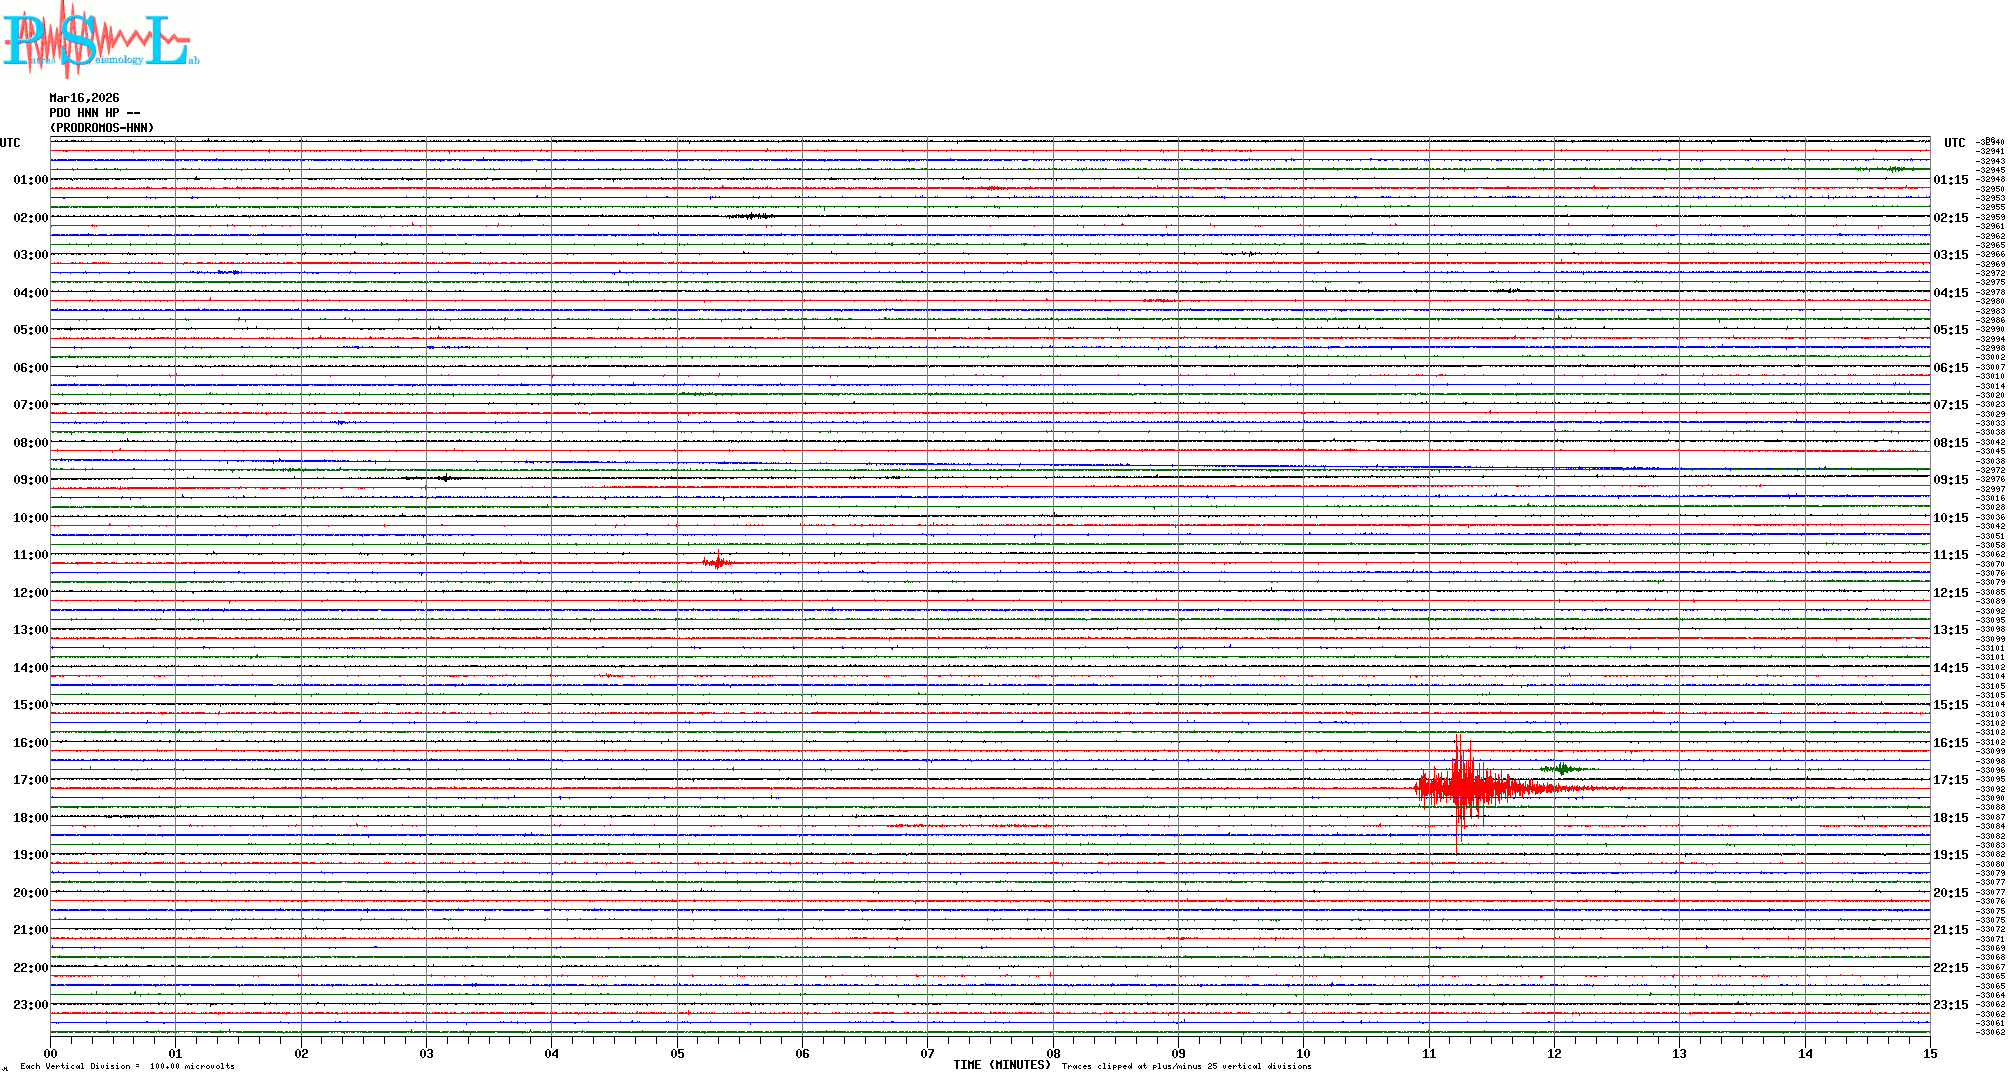The image size is (2010, 1080).
Task: Click the UTC label at top left
Action: [10, 143]
